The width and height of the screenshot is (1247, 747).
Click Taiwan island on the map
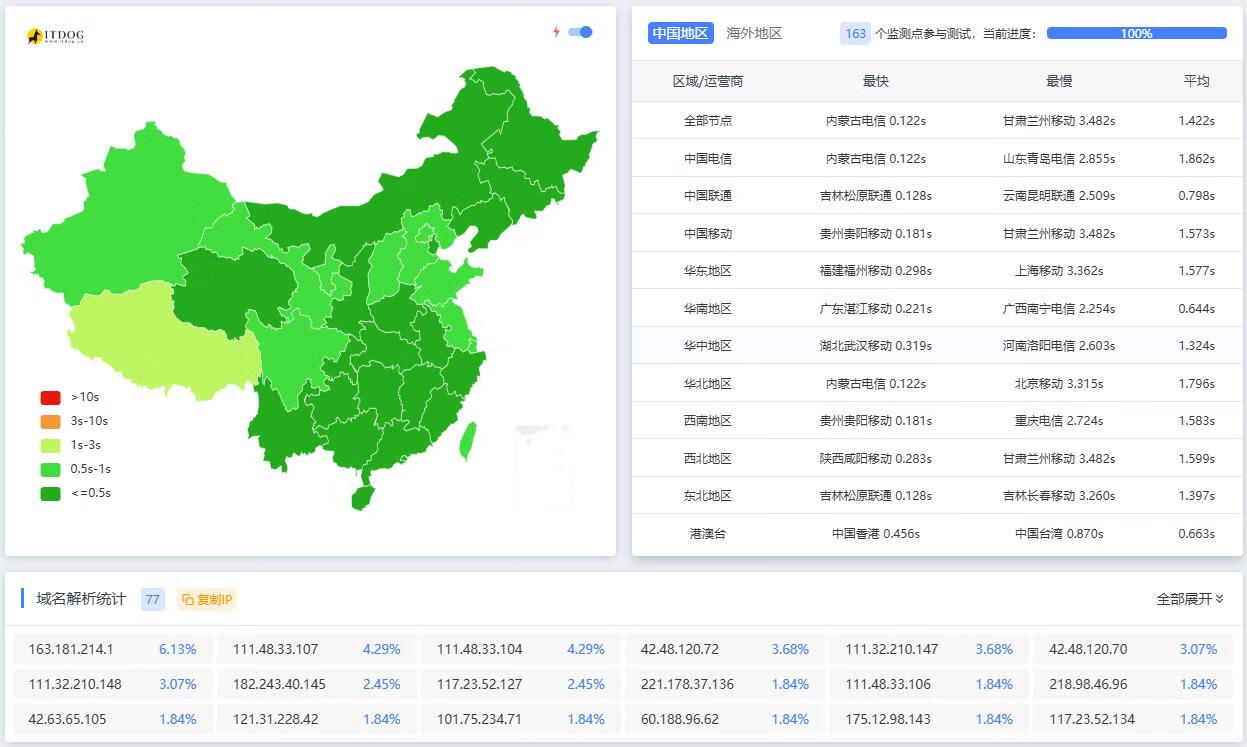tap(468, 440)
